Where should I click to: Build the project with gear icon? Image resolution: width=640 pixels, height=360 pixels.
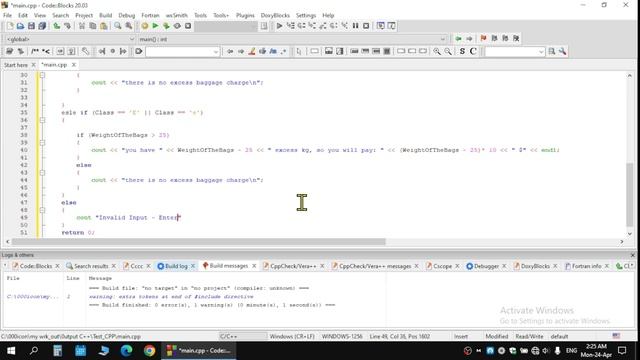tap(144, 26)
